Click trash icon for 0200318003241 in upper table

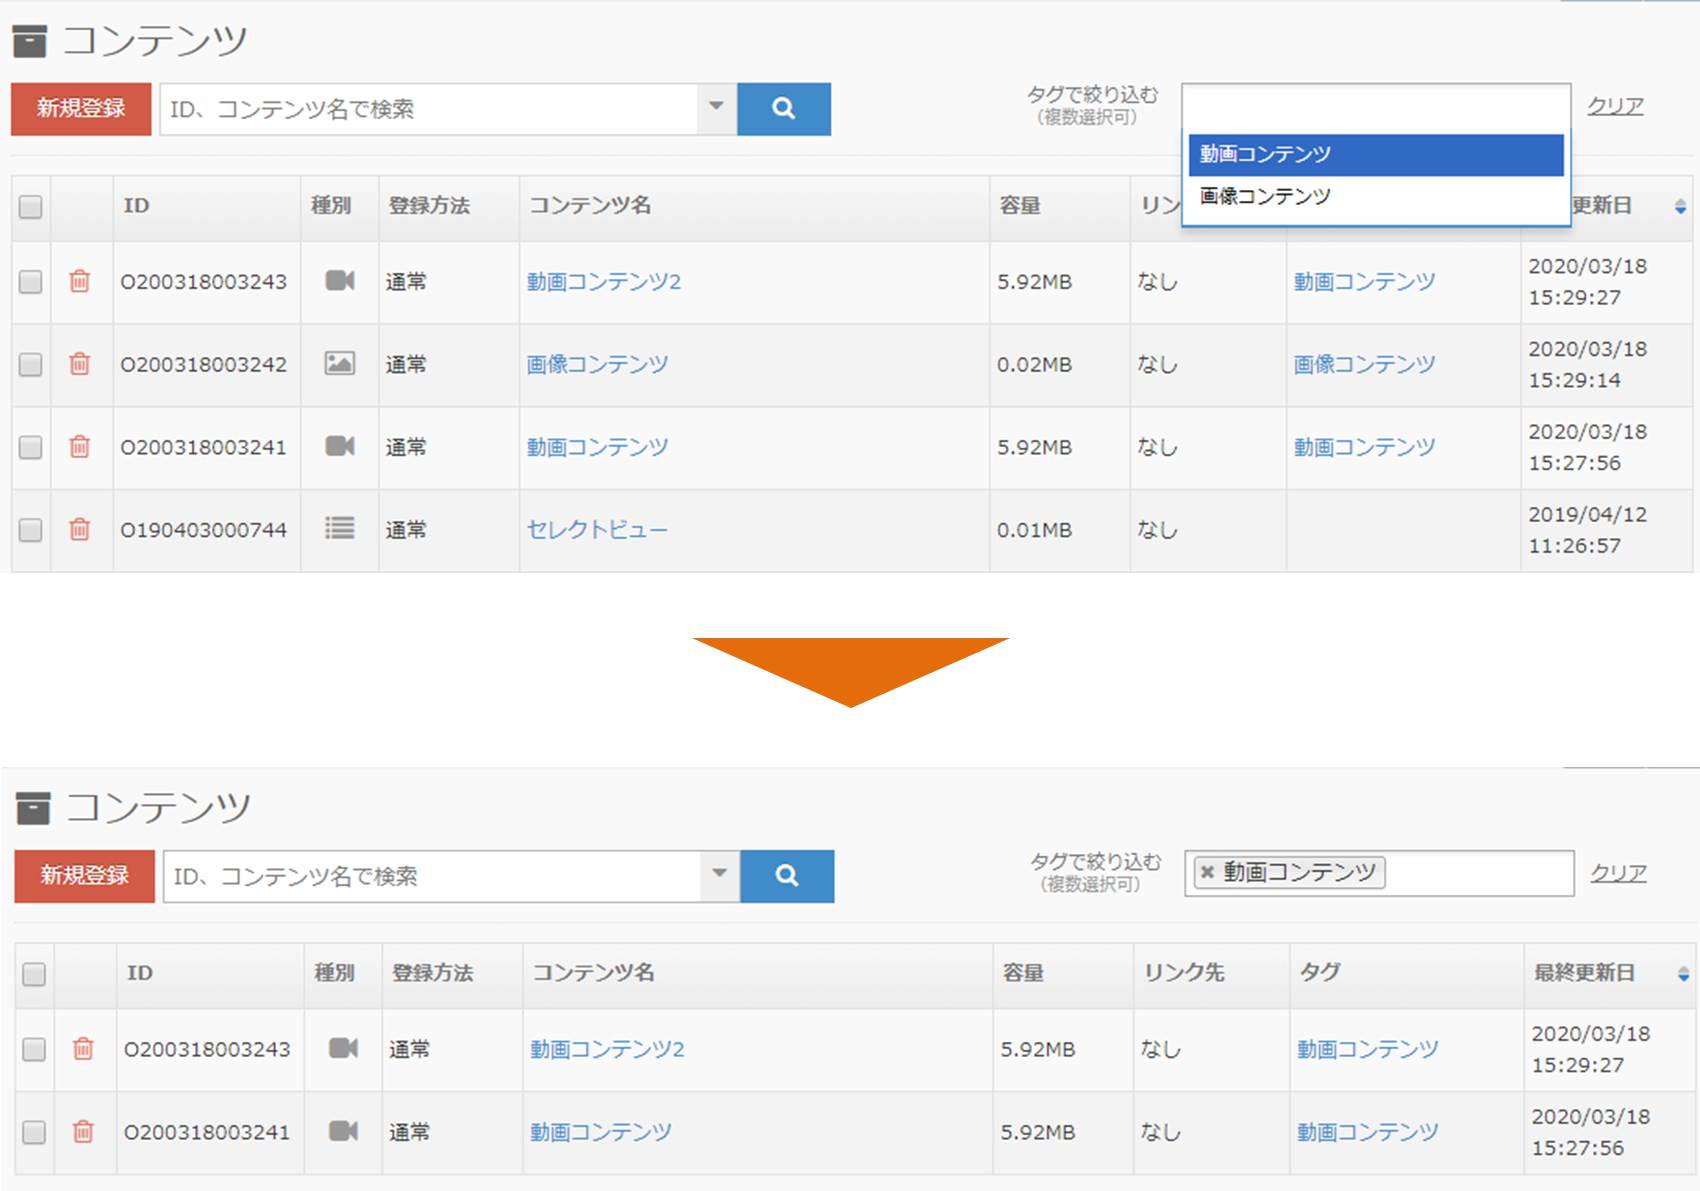pos(80,447)
